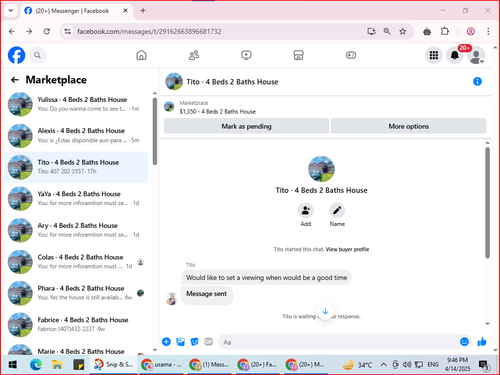Open Yulissa's conversation
This screenshot has width=500, height=375.
pyautogui.click(x=76, y=104)
